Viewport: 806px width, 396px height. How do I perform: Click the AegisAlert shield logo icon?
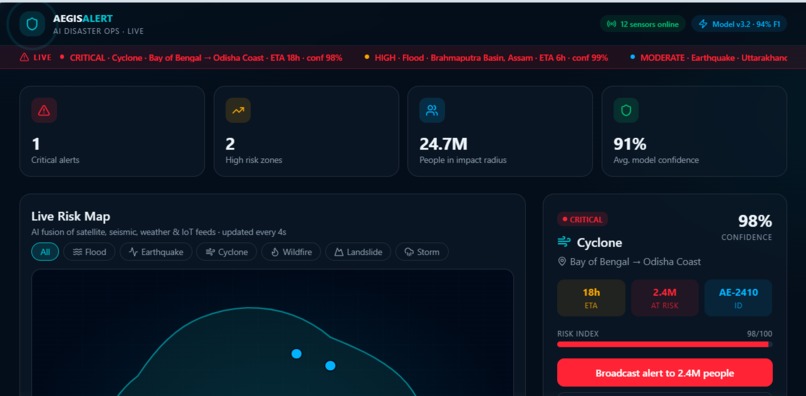point(32,24)
